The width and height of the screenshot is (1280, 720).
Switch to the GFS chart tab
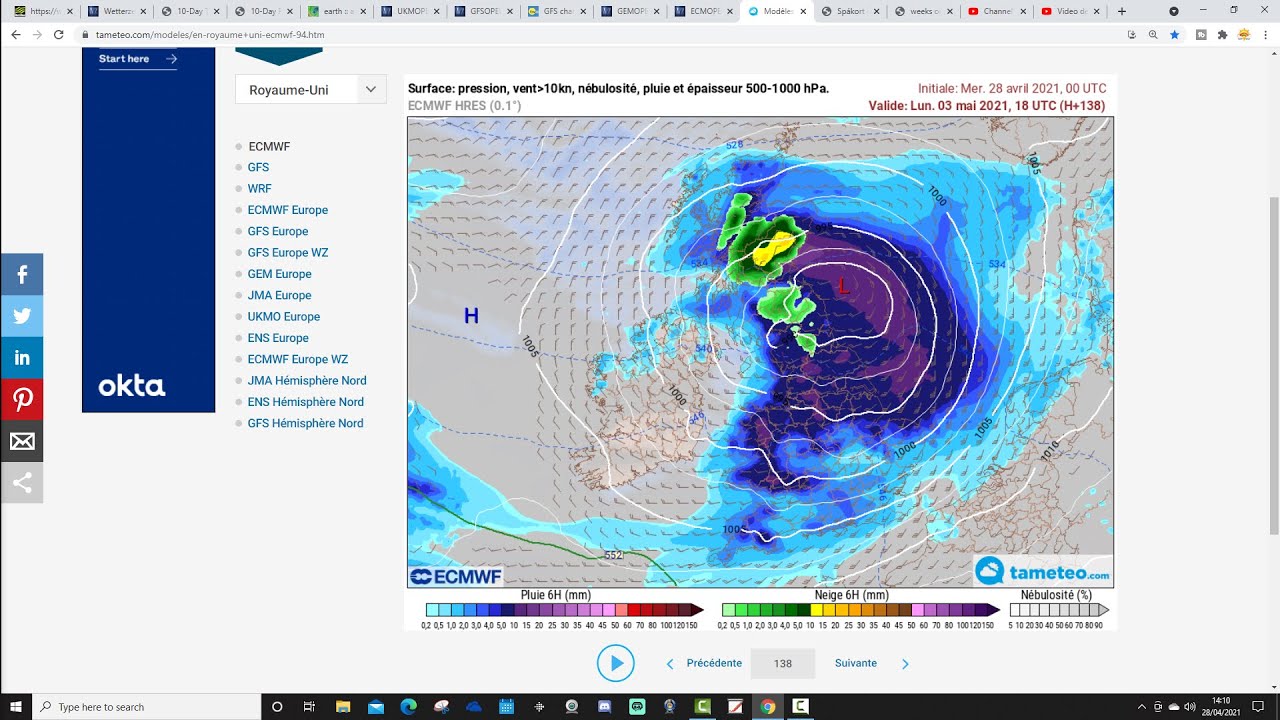555,11
